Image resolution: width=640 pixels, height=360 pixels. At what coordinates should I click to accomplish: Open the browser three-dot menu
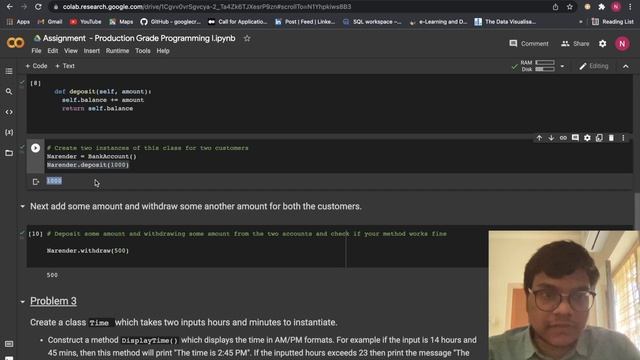point(630,7)
